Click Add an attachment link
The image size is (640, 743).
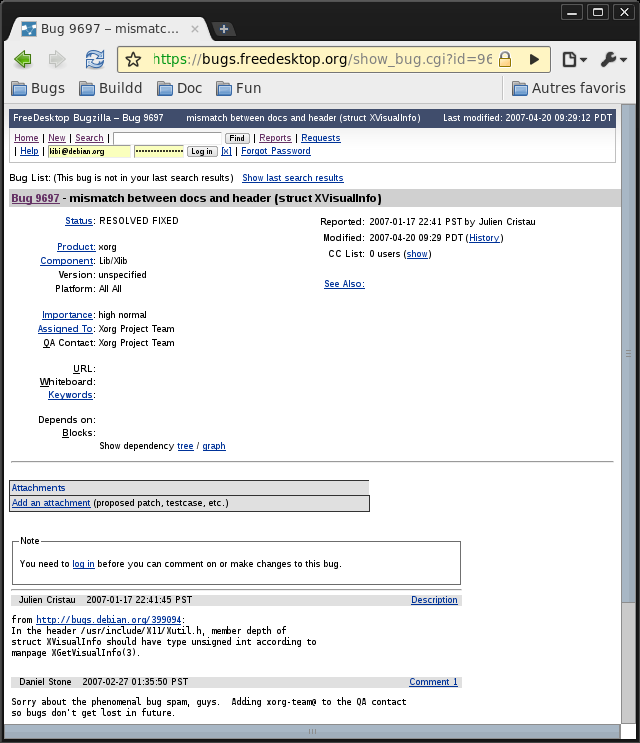click(51, 503)
